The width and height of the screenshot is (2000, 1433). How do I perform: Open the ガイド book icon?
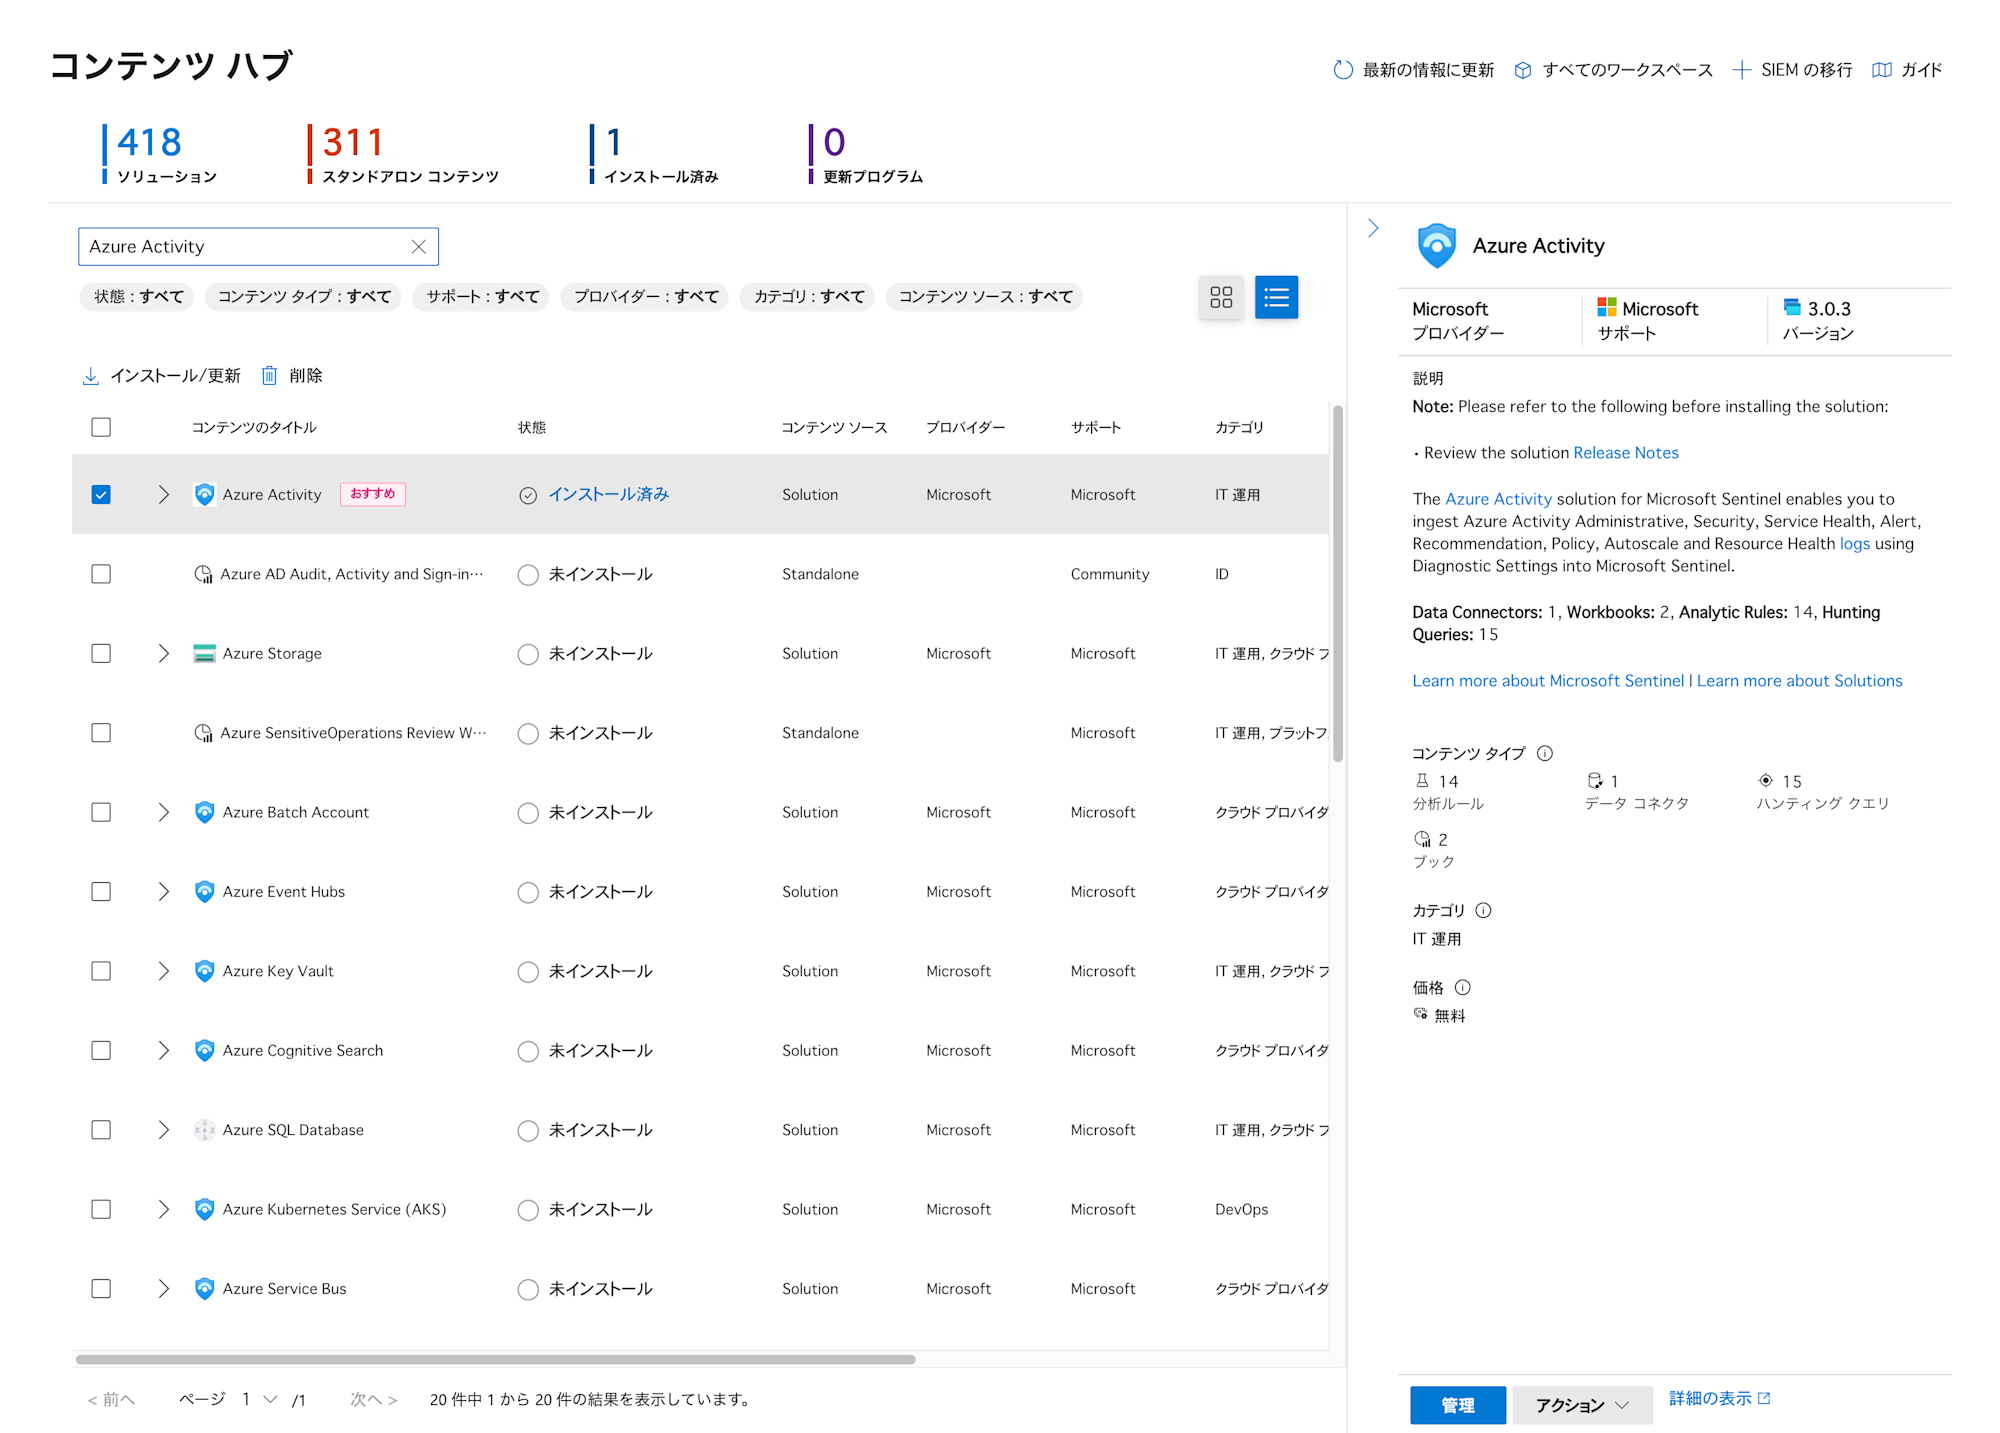point(1881,70)
